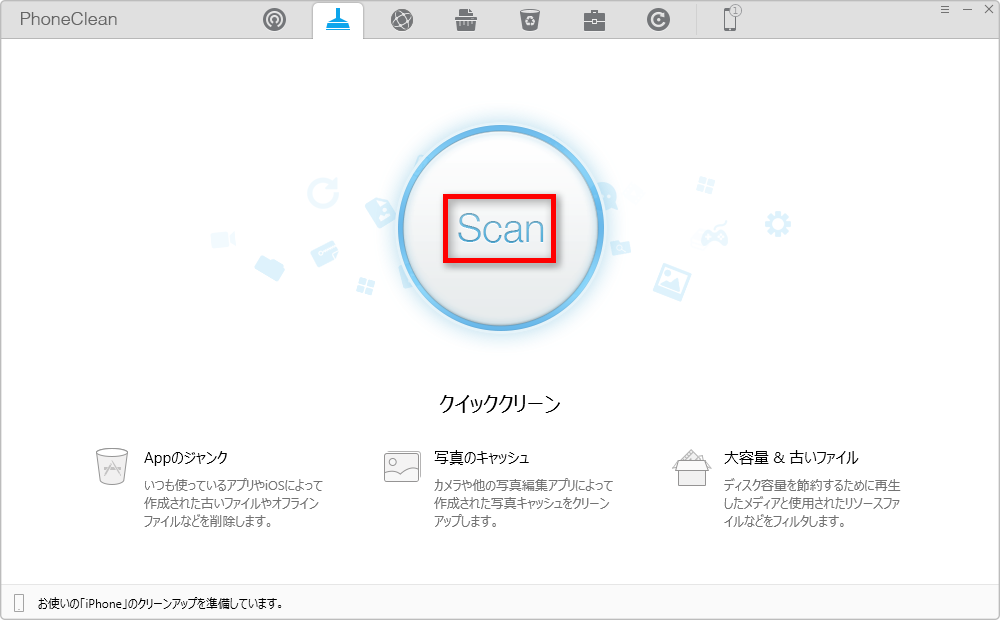1000x620 pixels.
Task: Click the photo cache description text
Action: point(523,503)
